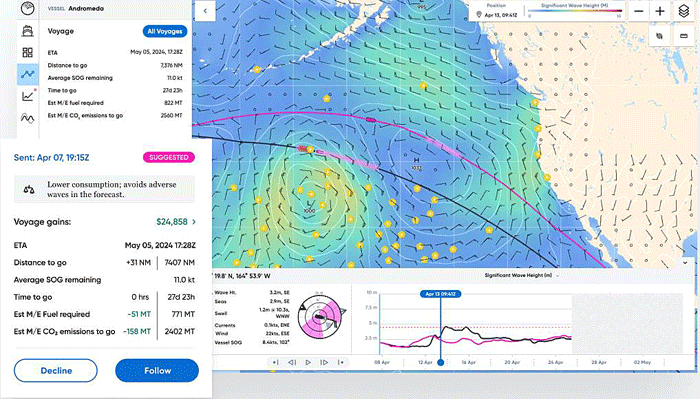700x399 pixels.
Task: Expand the Voyage gains details chevron
Action: point(194,222)
